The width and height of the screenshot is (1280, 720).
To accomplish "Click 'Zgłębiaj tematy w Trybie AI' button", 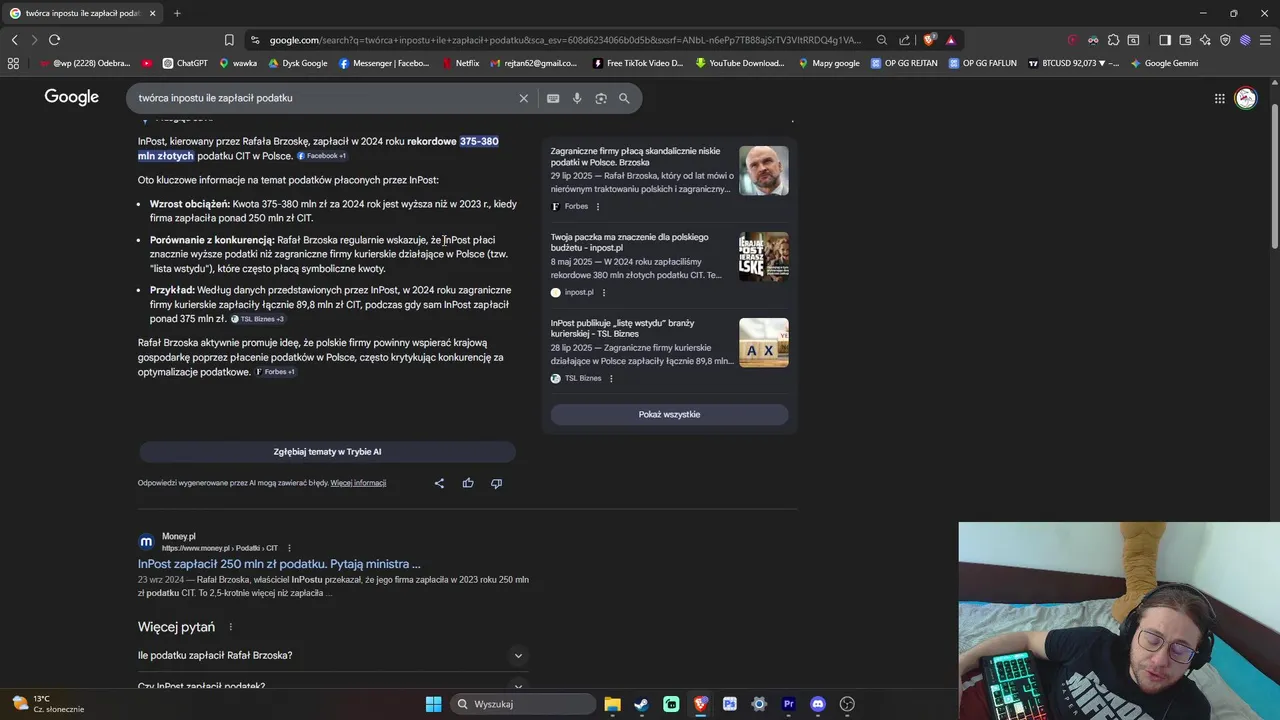I will click(327, 452).
